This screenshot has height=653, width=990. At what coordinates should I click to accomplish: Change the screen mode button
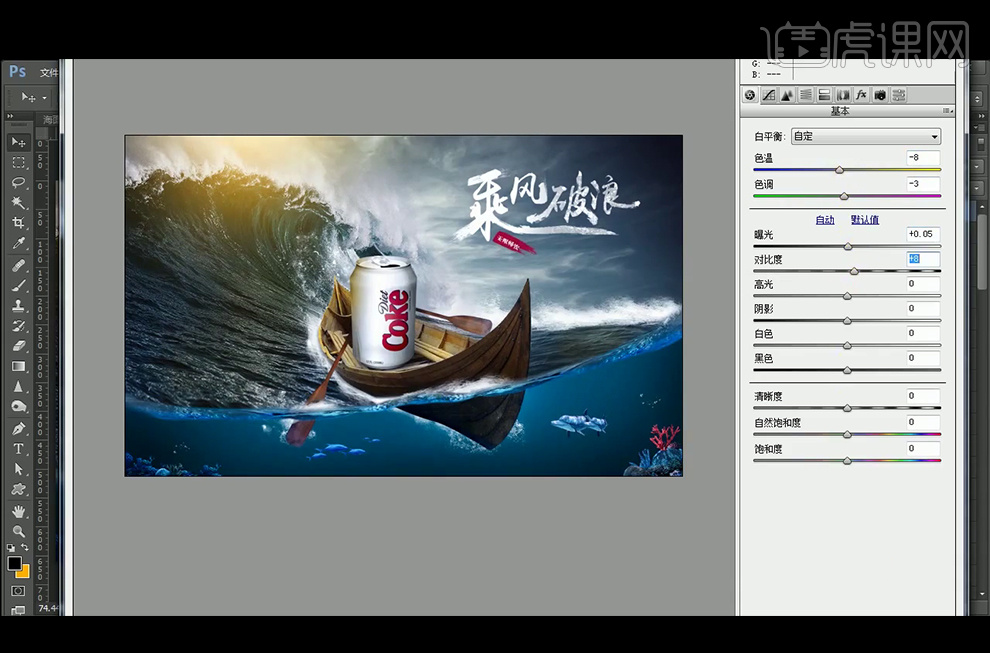[x=18, y=610]
